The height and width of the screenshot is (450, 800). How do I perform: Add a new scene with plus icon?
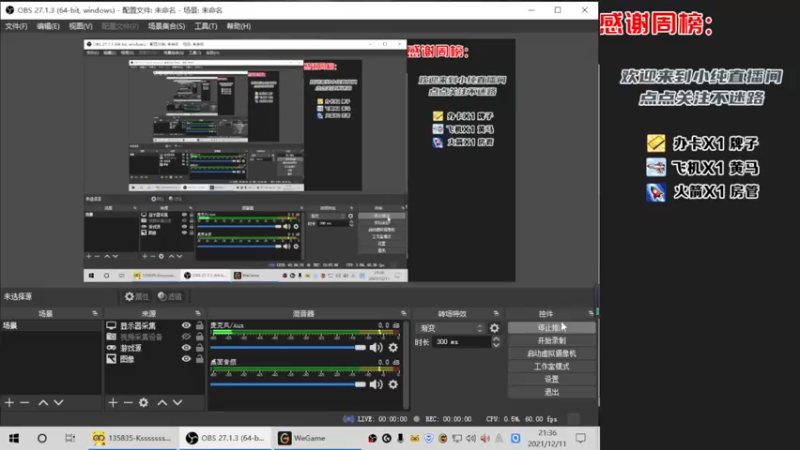tap(9, 403)
